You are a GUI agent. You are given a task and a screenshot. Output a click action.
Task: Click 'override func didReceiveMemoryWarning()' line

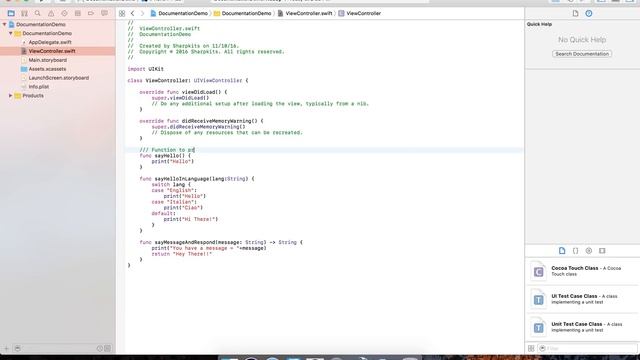tap(201, 121)
